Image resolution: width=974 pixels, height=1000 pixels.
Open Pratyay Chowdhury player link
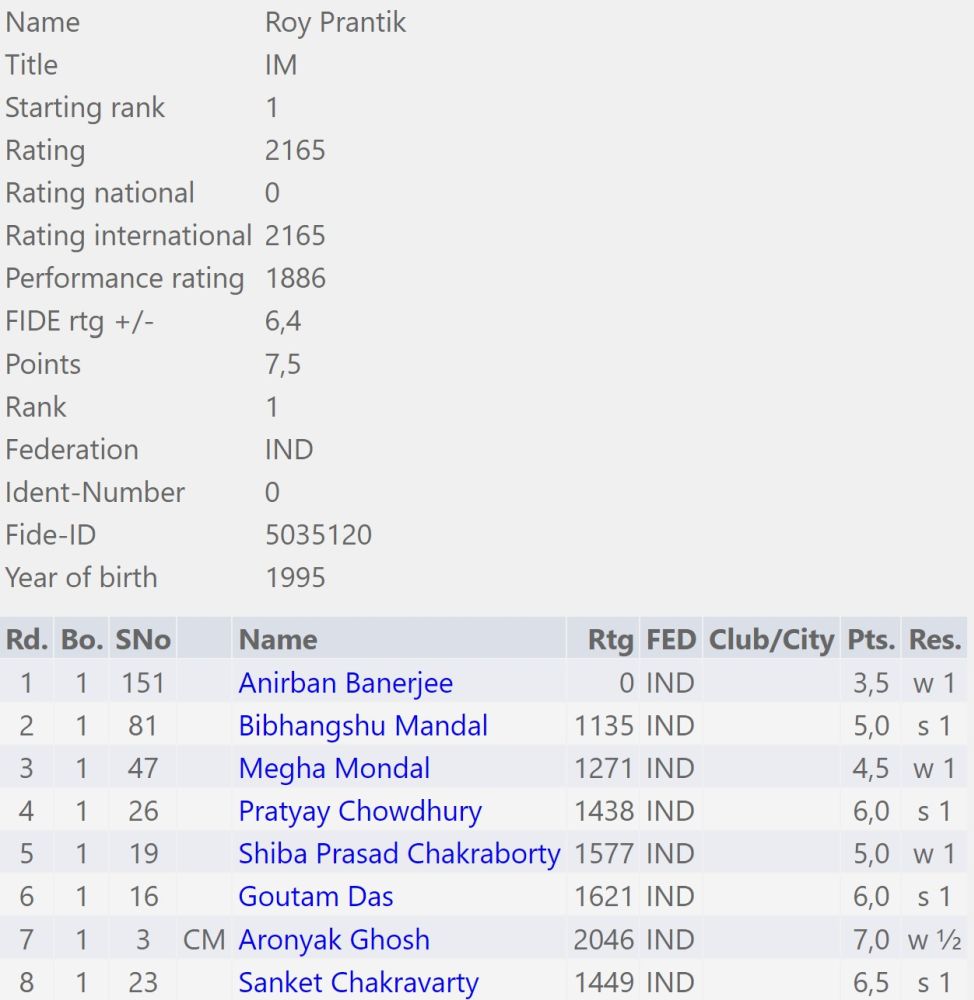pos(360,811)
